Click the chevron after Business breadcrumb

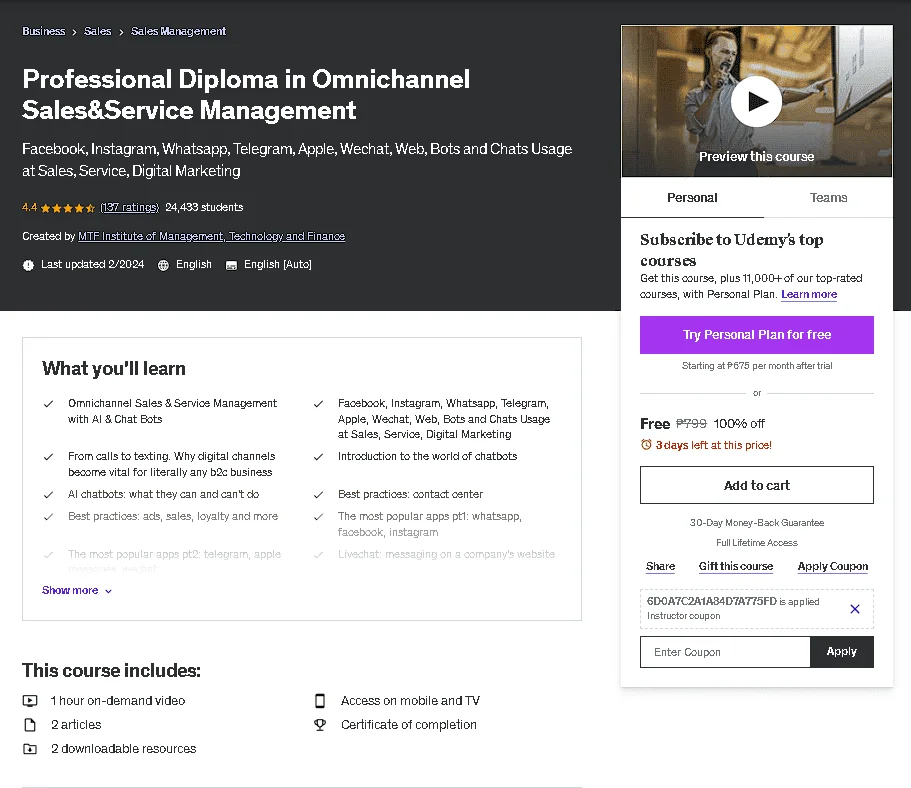pyautogui.click(x=74, y=32)
